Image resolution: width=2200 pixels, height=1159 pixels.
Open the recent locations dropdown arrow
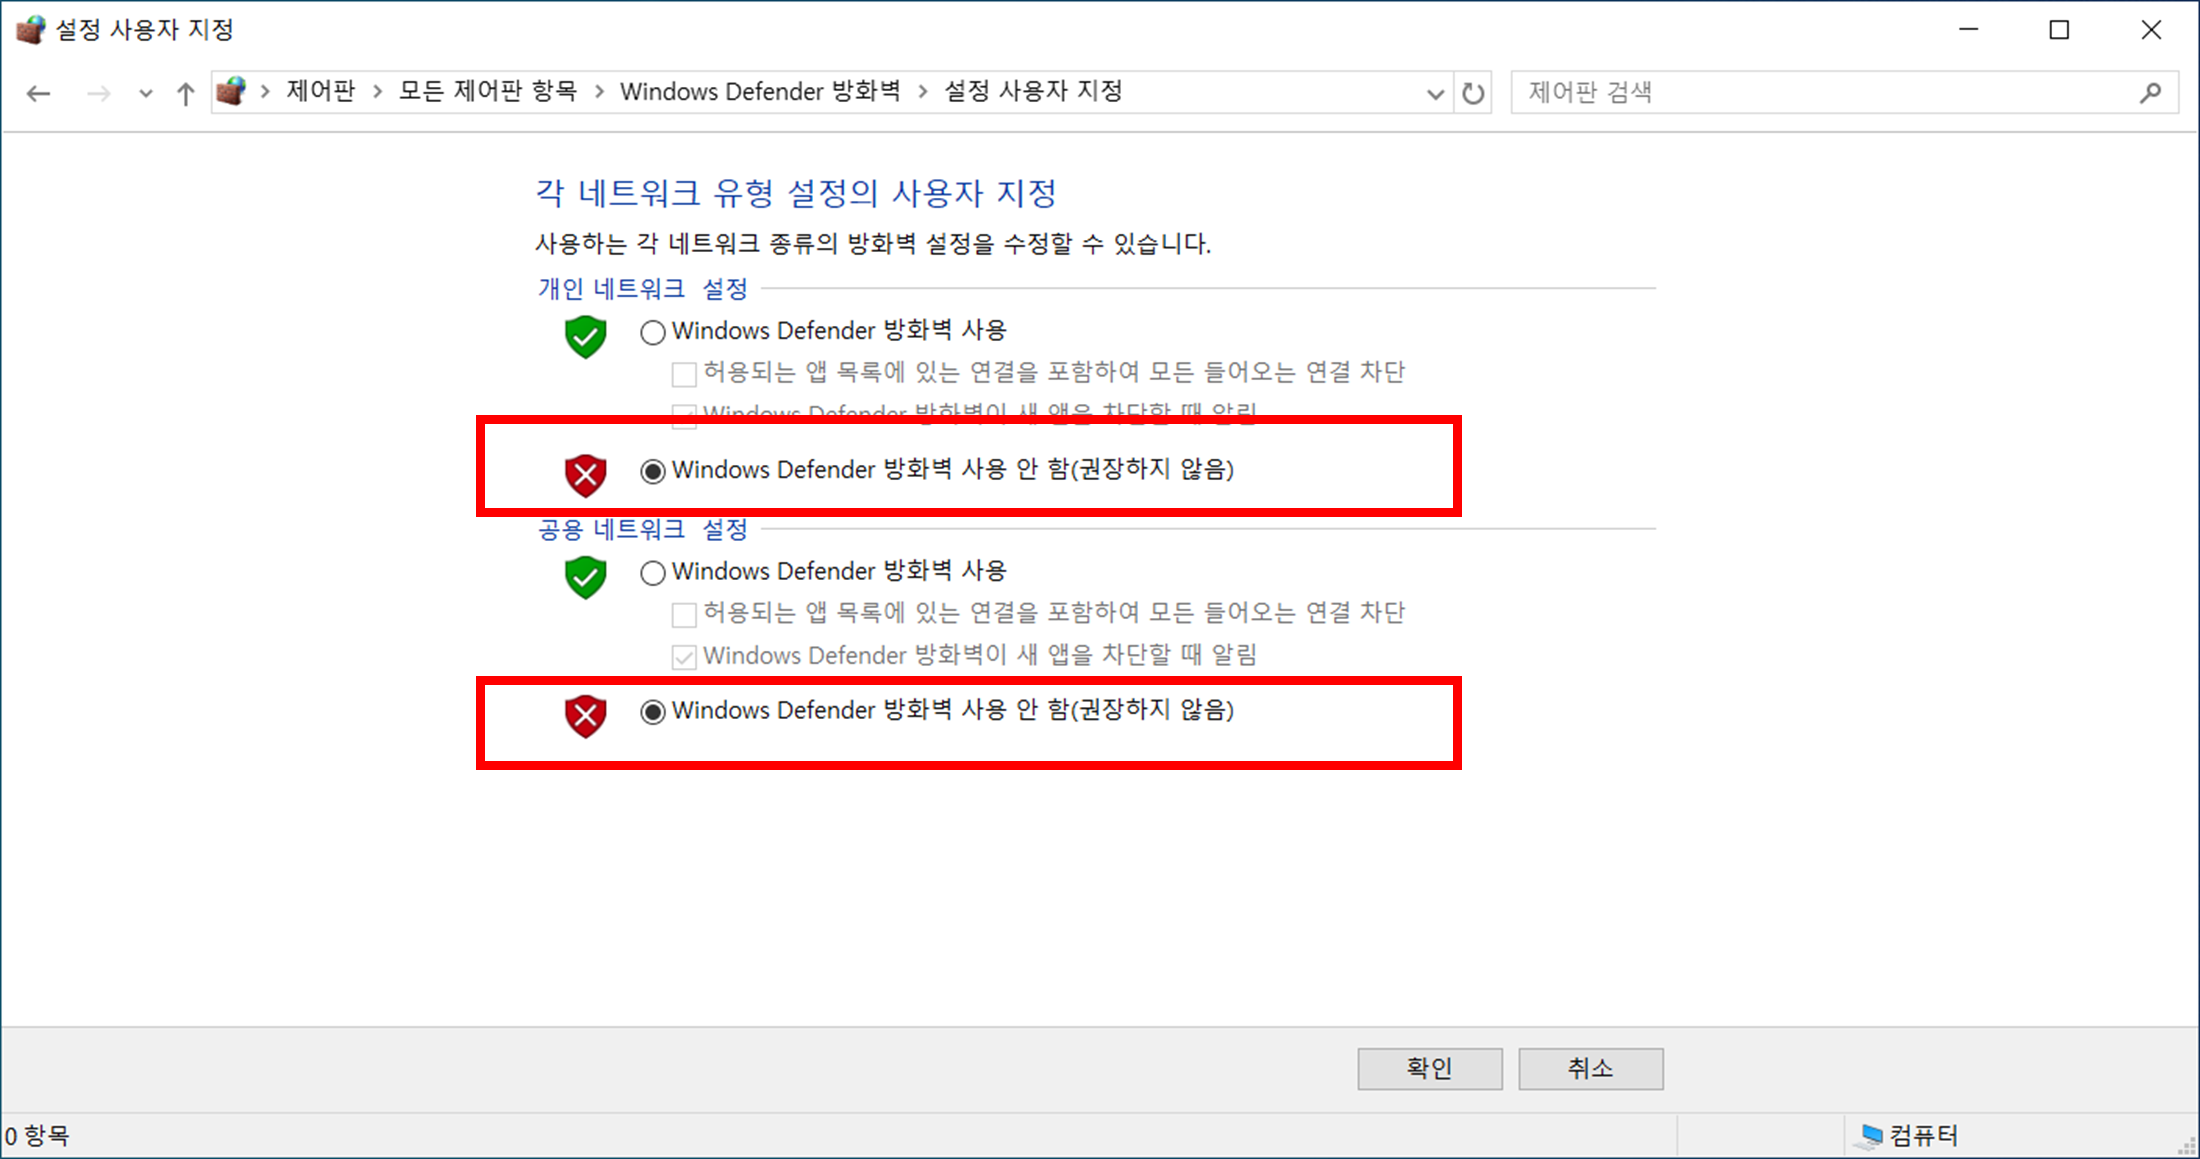(146, 93)
